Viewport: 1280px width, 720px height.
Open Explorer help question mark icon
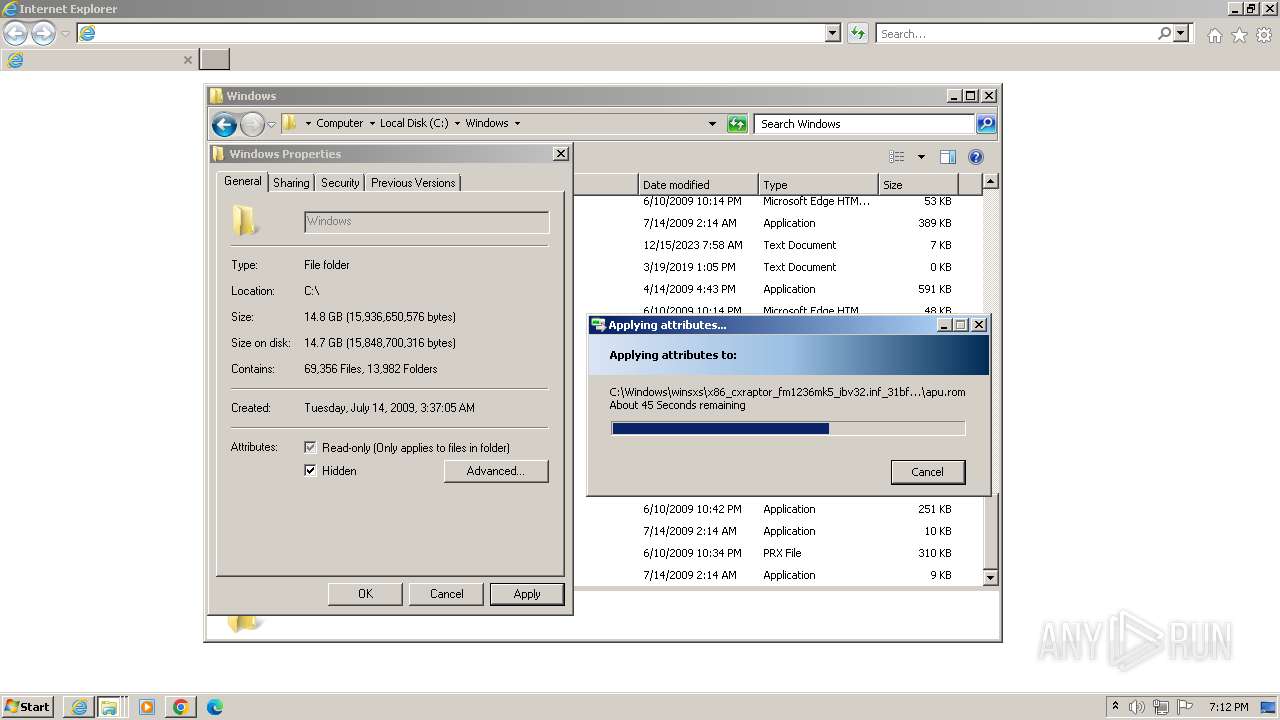976,157
